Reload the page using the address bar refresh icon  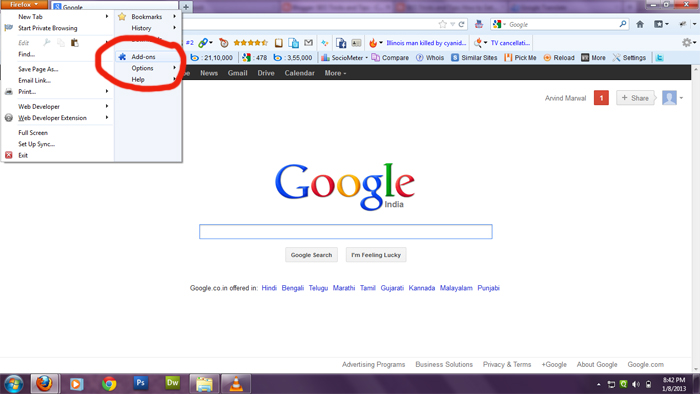click(x=462, y=24)
